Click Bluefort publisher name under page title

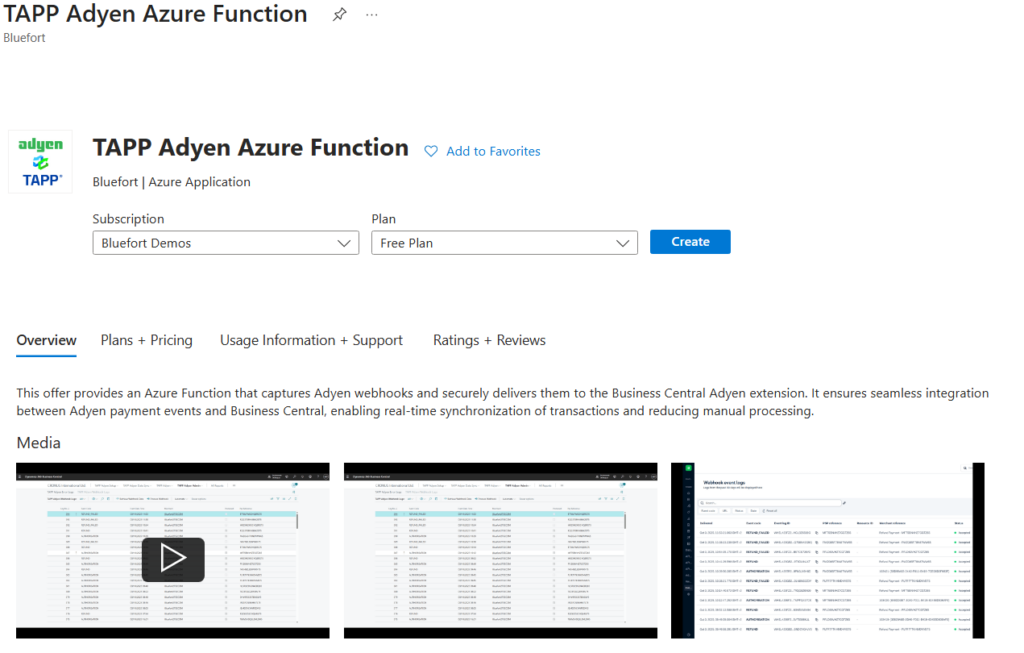pyautogui.click(x=24, y=38)
